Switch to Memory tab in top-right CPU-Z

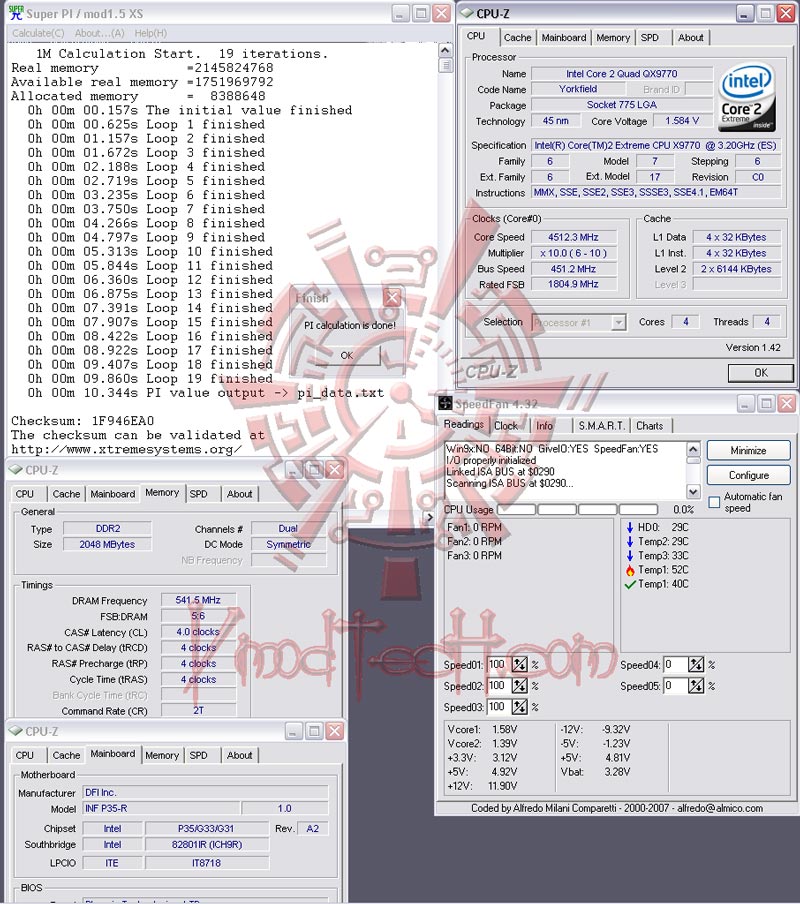pos(613,37)
